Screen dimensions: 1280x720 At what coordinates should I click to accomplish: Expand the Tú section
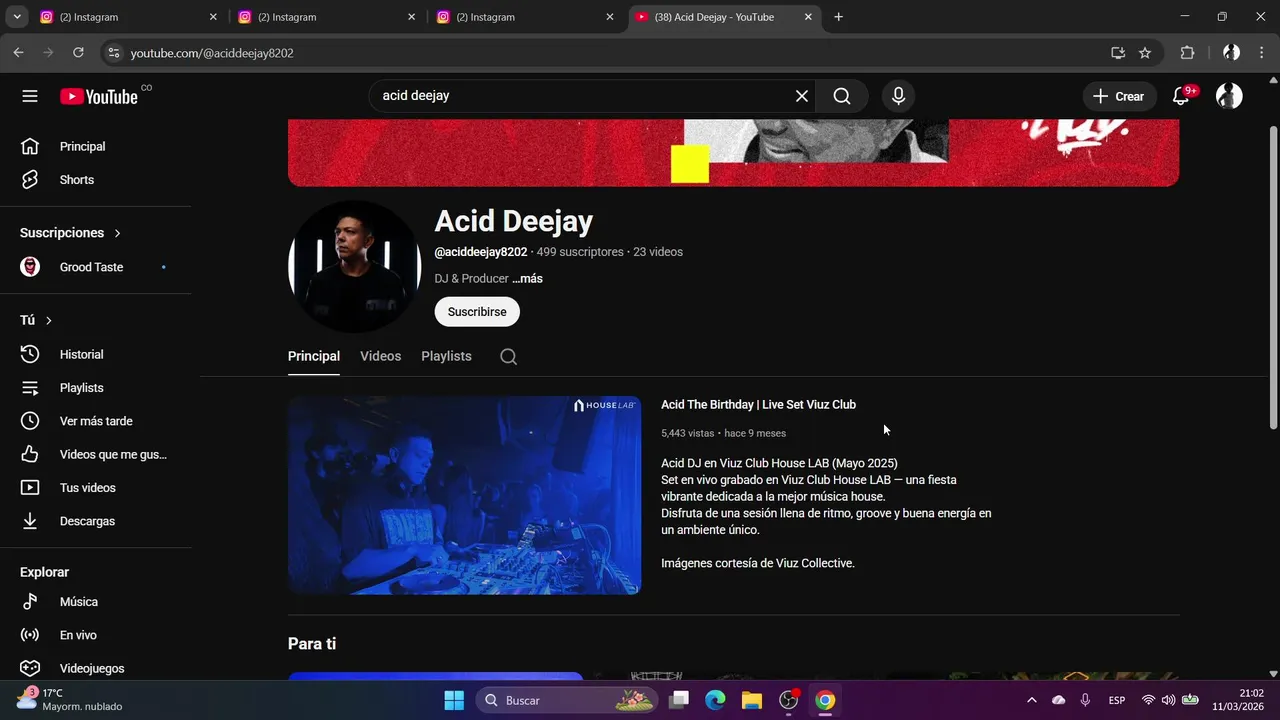point(36,320)
